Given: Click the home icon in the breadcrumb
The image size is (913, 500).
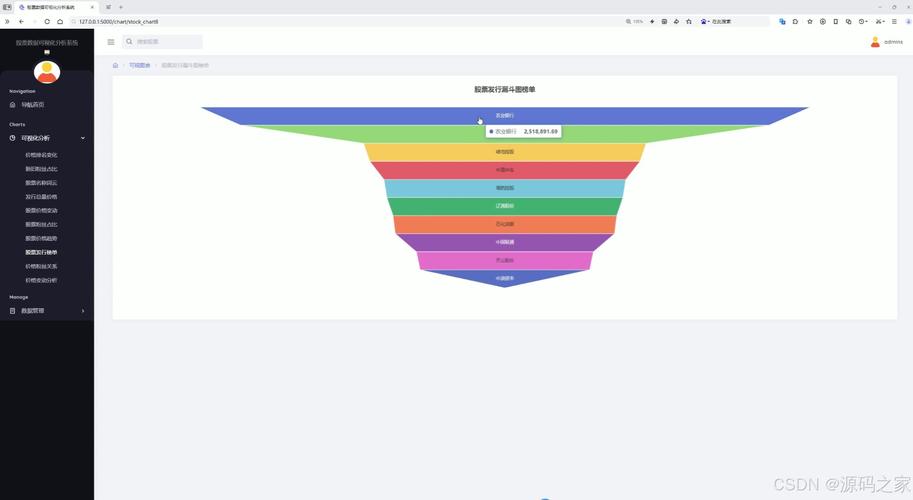Looking at the screenshot, I should [x=115, y=65].
